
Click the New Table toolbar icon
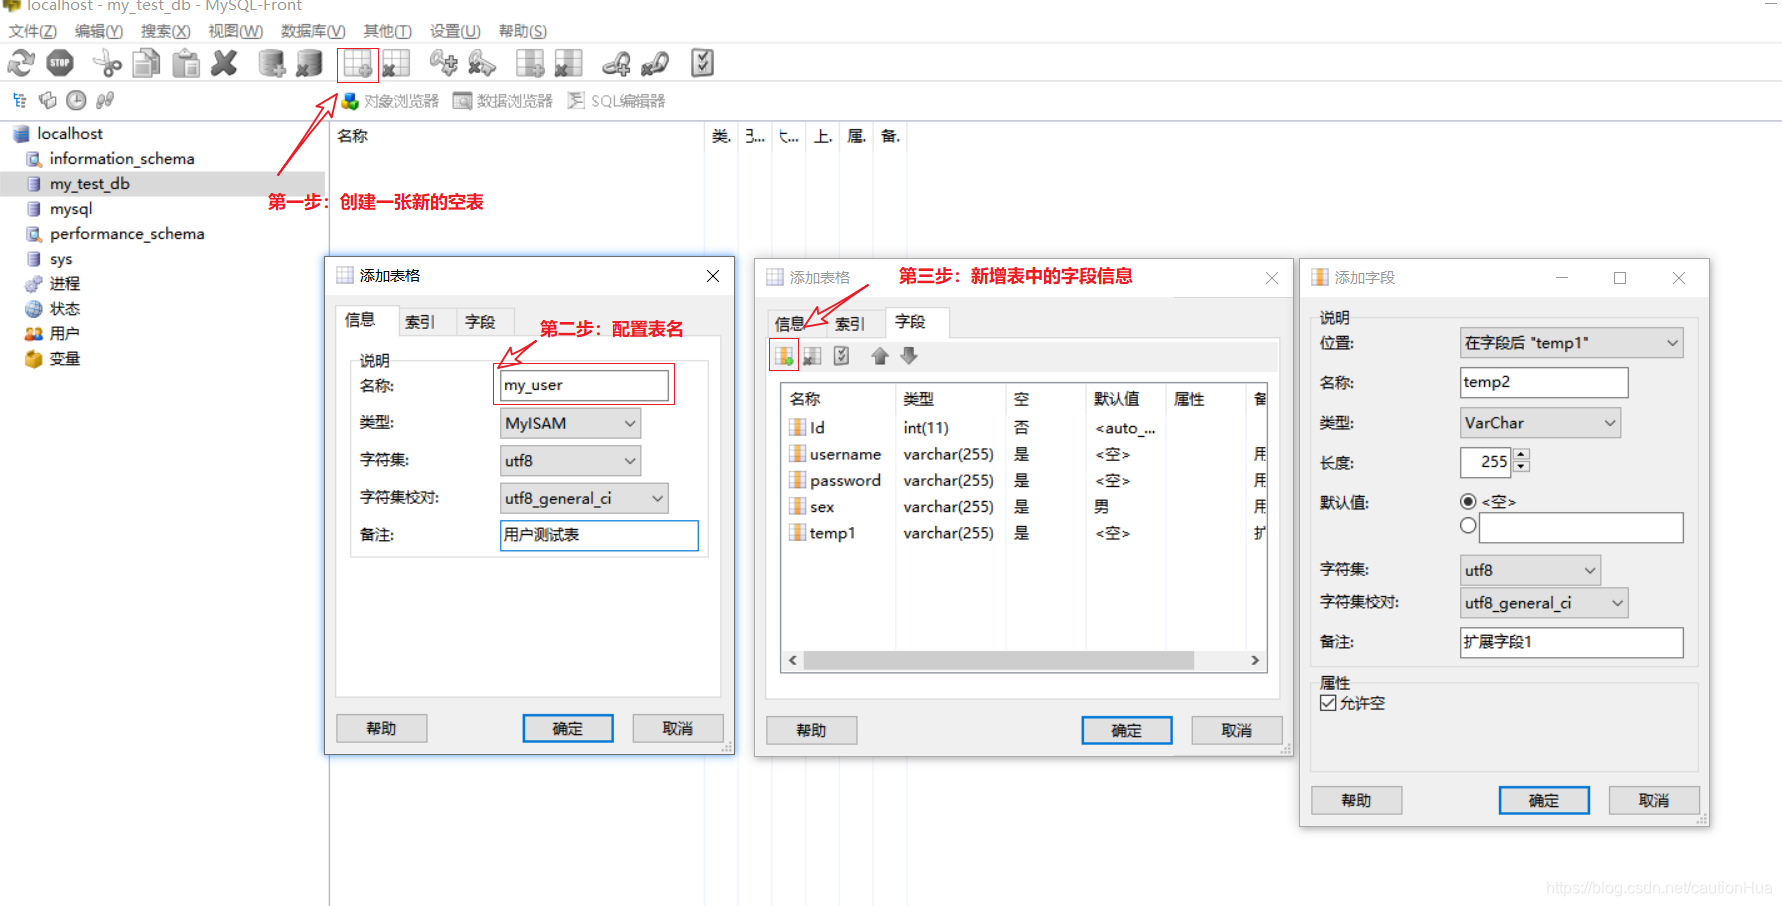pos(357,65)
